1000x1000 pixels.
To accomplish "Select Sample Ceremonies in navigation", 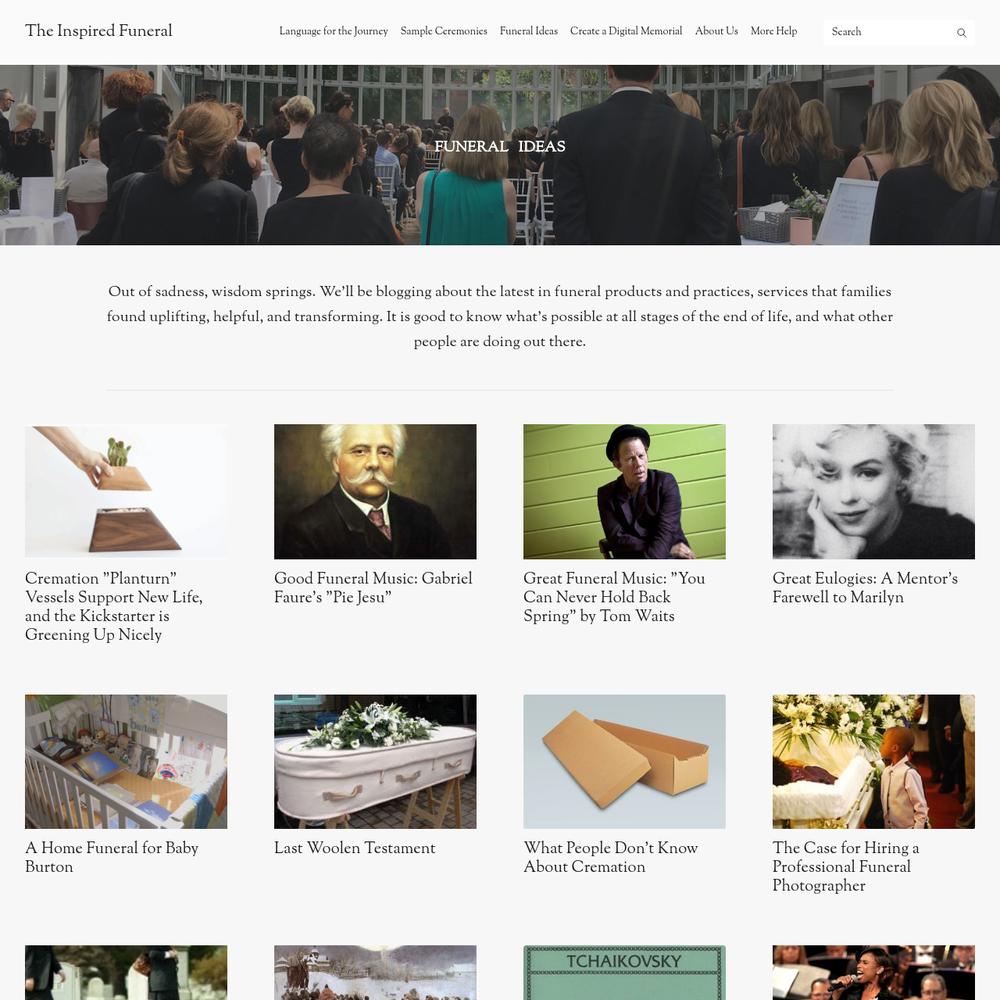I will point(444,31).
